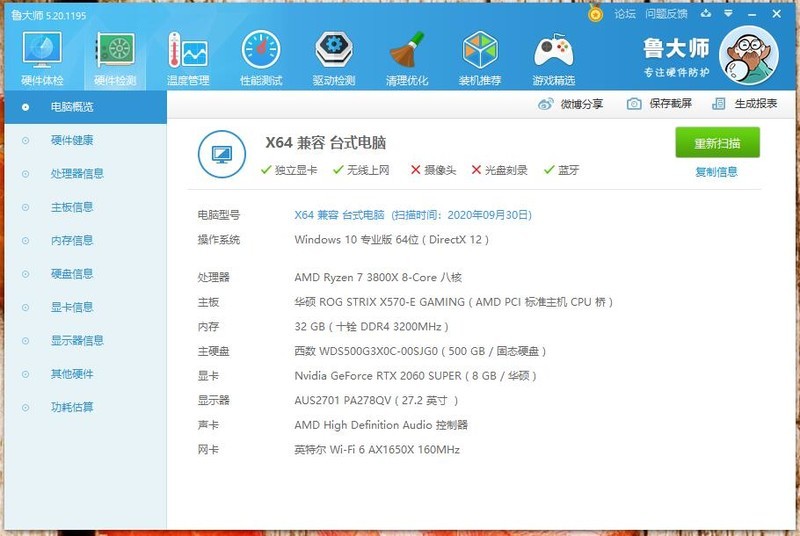Click the gold medal icon in title bar

tap(596, 14)
